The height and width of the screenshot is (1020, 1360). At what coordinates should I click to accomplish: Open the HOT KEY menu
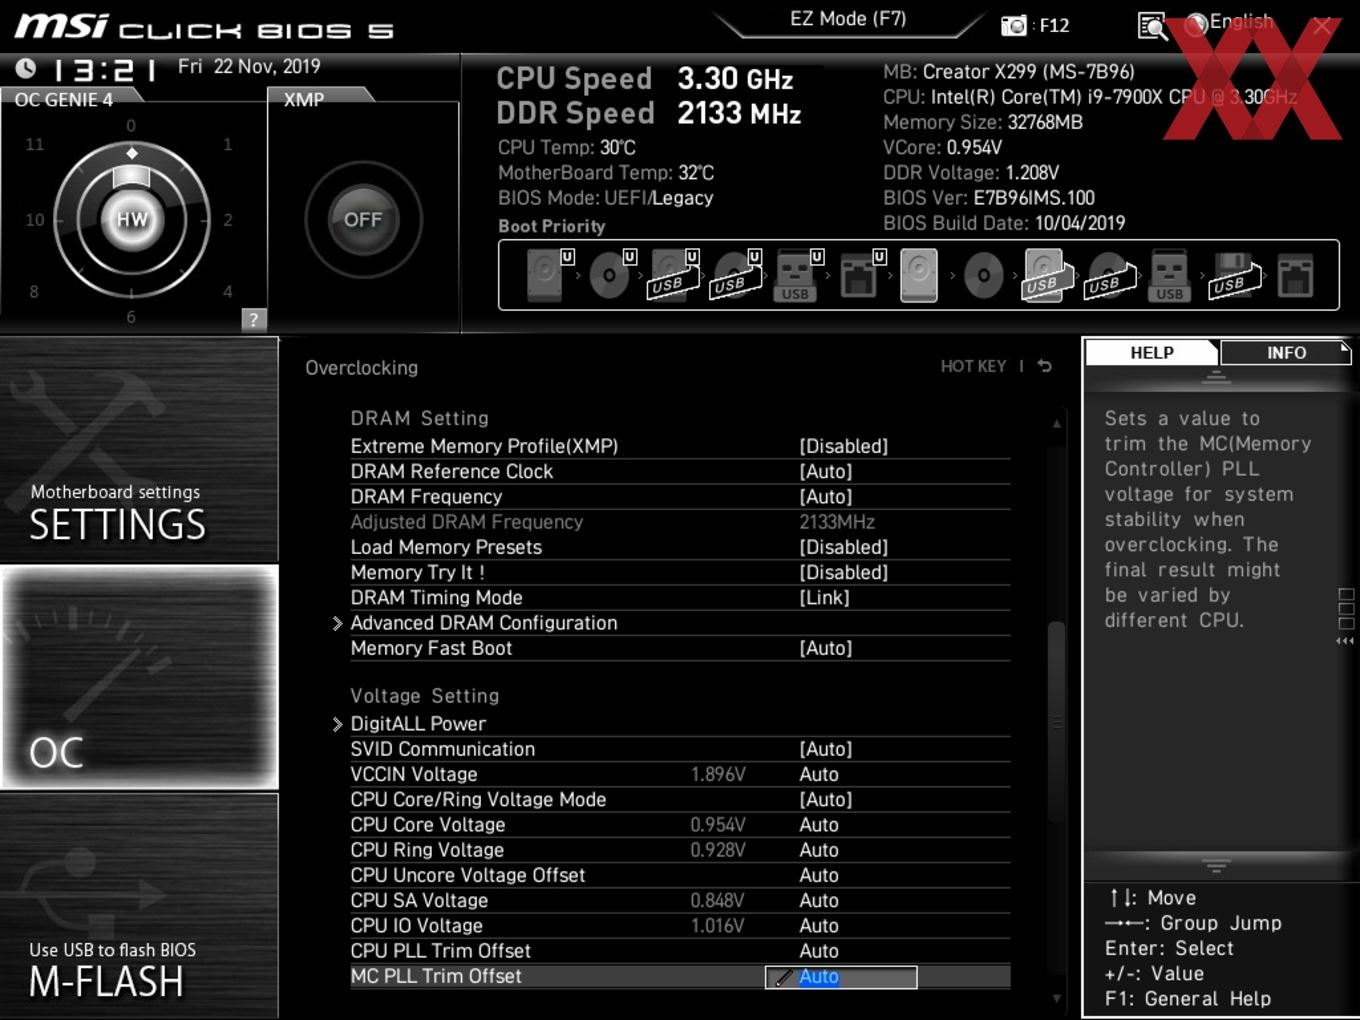(973, 366)
